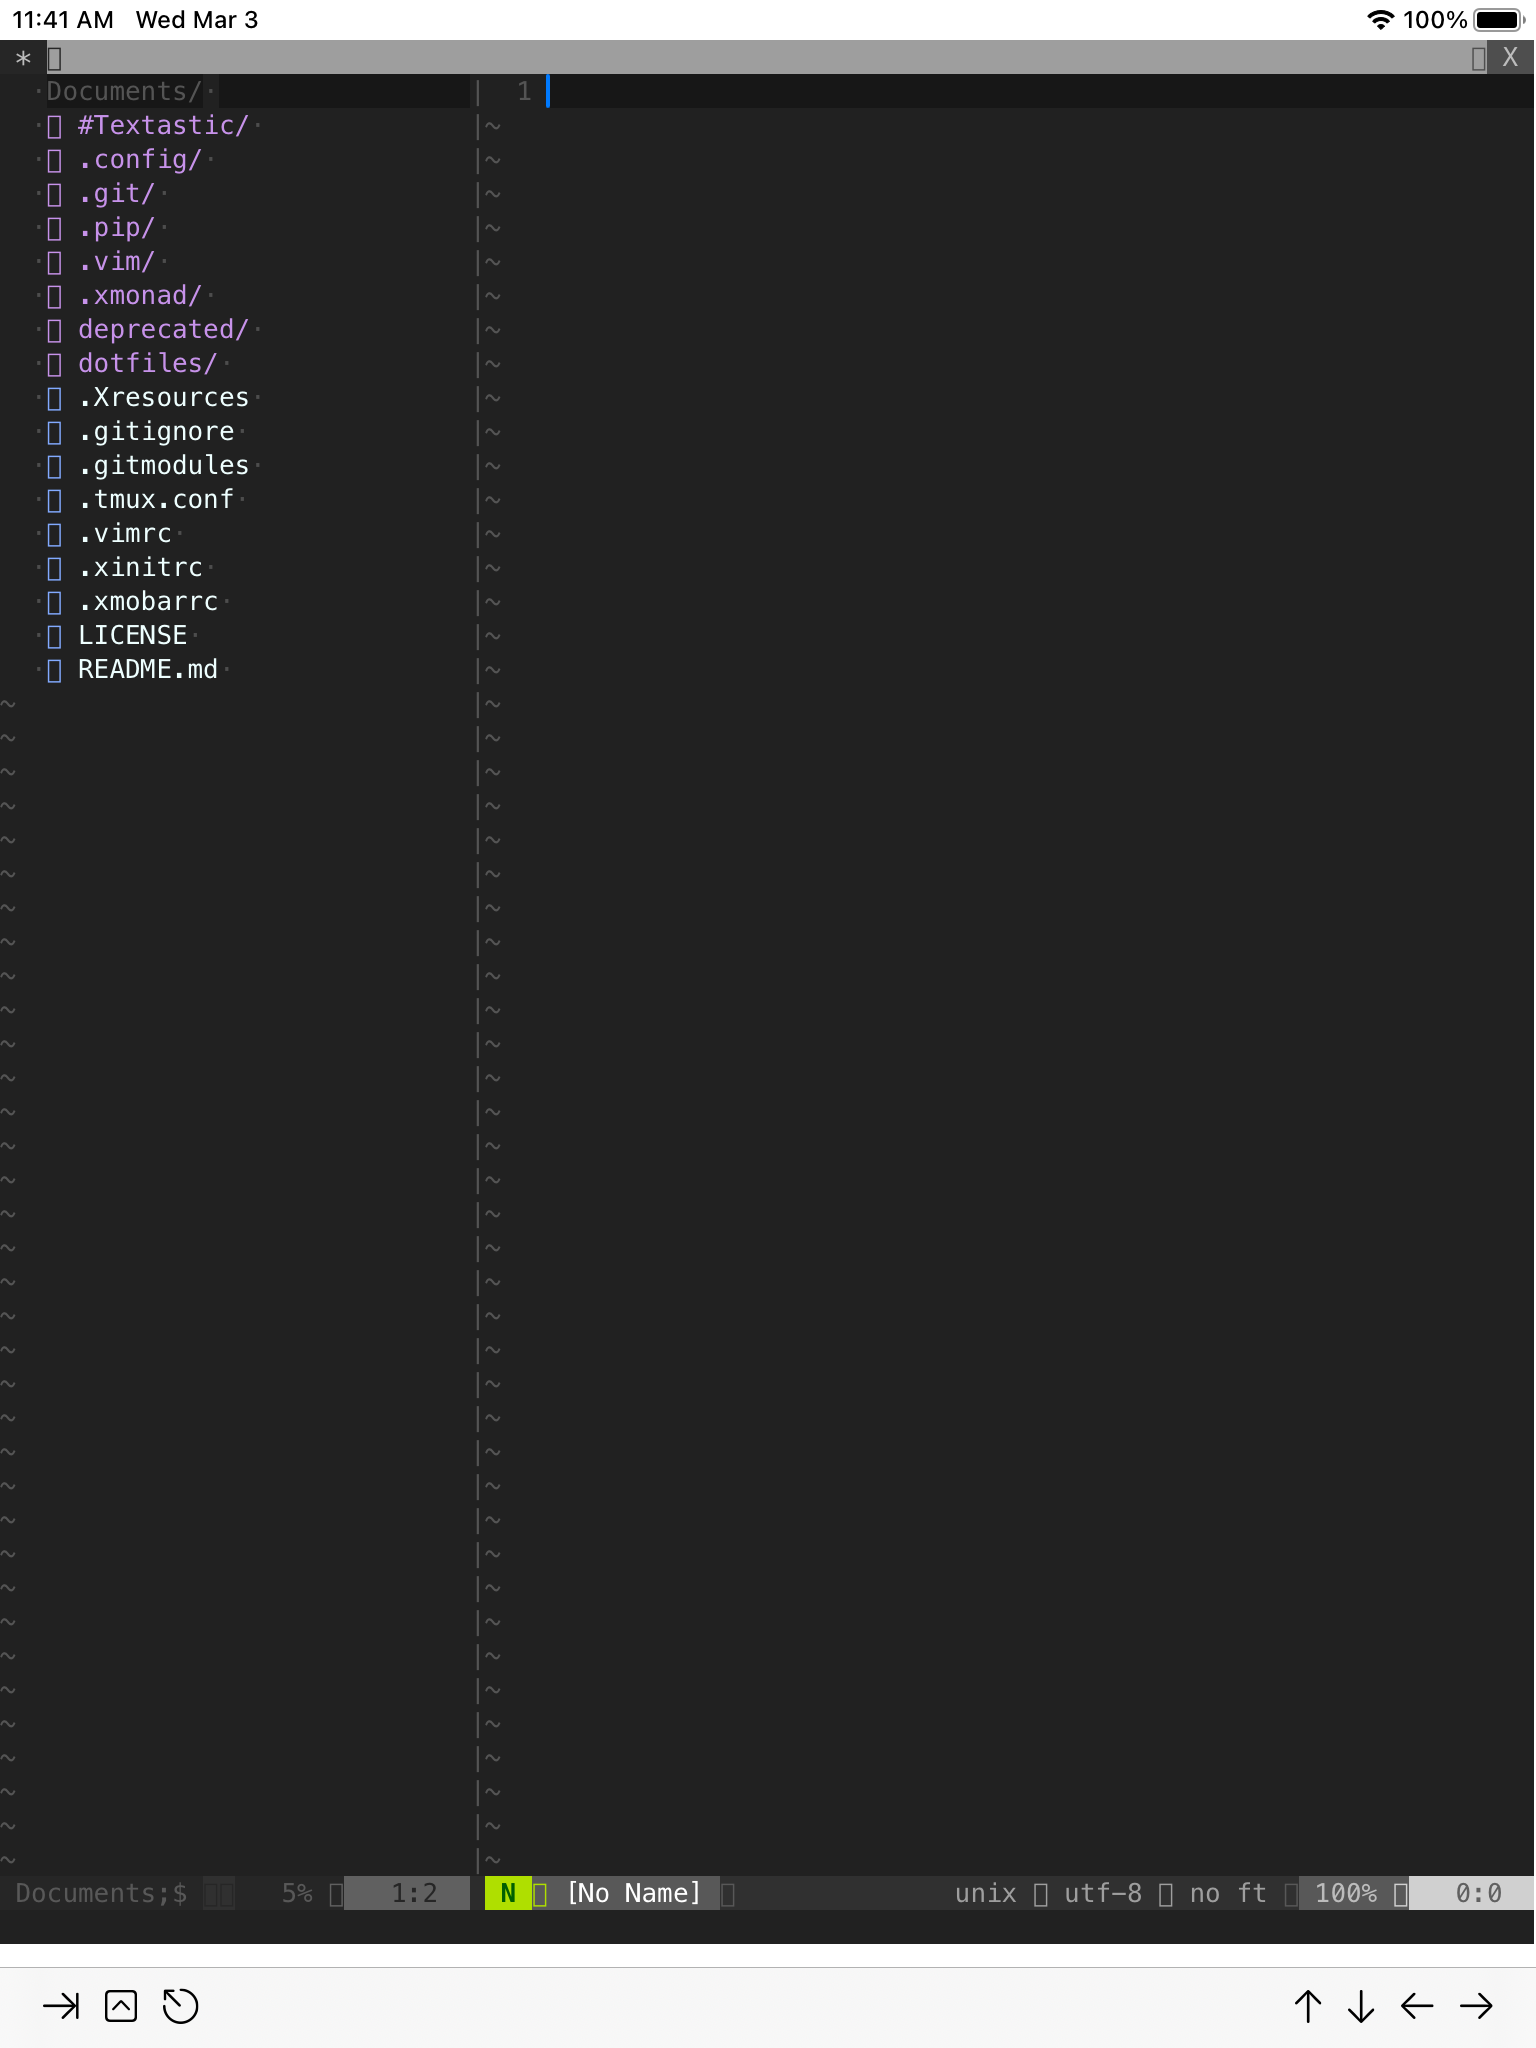Click the document icon beside .vimrc
This screenshot has width=1536, height=2048.
click(55, 533)
